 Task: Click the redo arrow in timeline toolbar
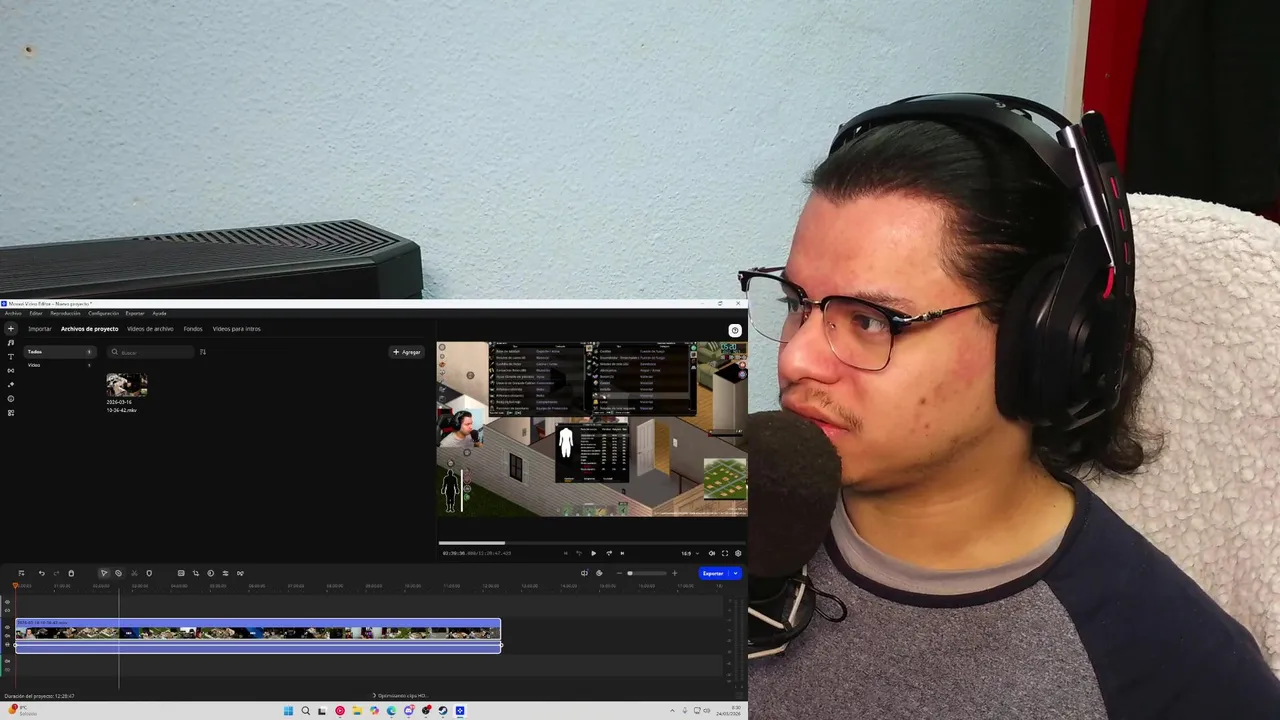pos(56,573)
